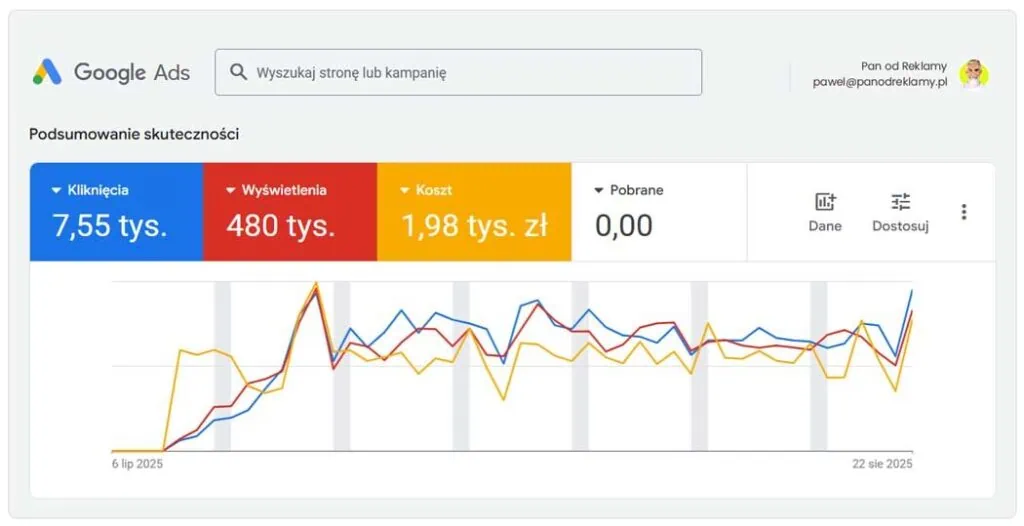The height and width of the screenshot is (526, 1024).
Task: Open the three-dot more options menu
Action: click(x=964, y=212)
